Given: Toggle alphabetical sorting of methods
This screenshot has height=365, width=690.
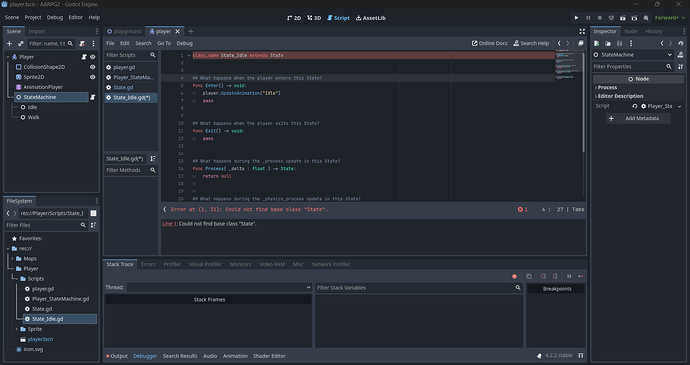Looking at the screenshot, I should tap(153, 159).
